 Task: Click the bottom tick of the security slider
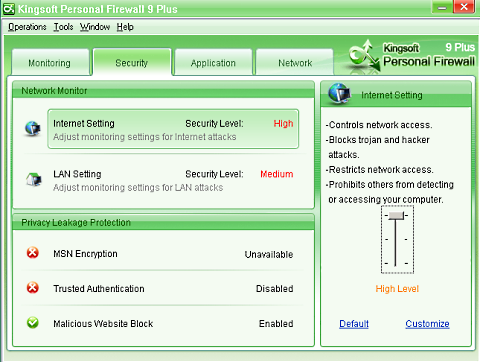(396, 263)
